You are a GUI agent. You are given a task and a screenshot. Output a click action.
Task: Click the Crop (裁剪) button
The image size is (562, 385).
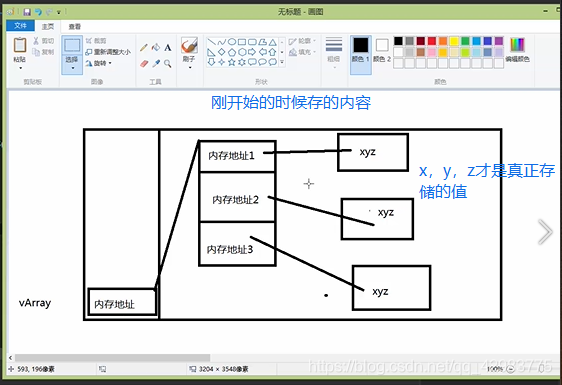(96, 41)
